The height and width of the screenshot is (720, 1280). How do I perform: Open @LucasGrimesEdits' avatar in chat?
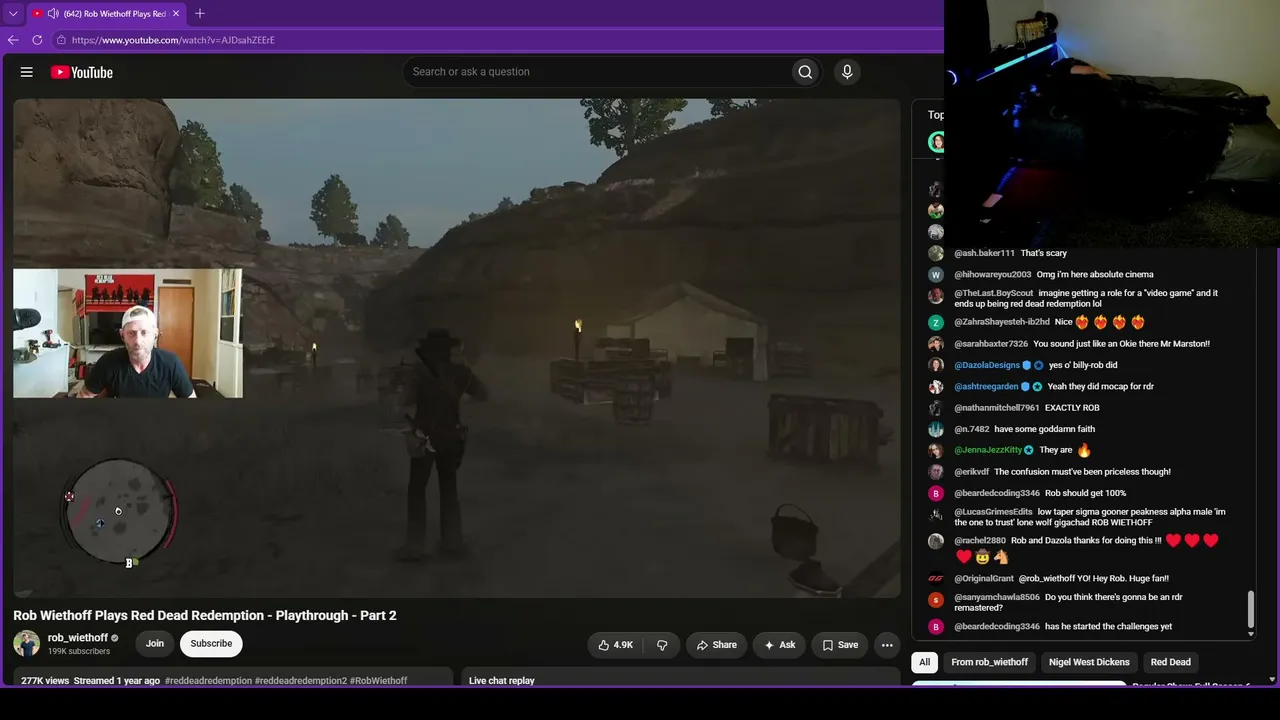coord(936,515)
